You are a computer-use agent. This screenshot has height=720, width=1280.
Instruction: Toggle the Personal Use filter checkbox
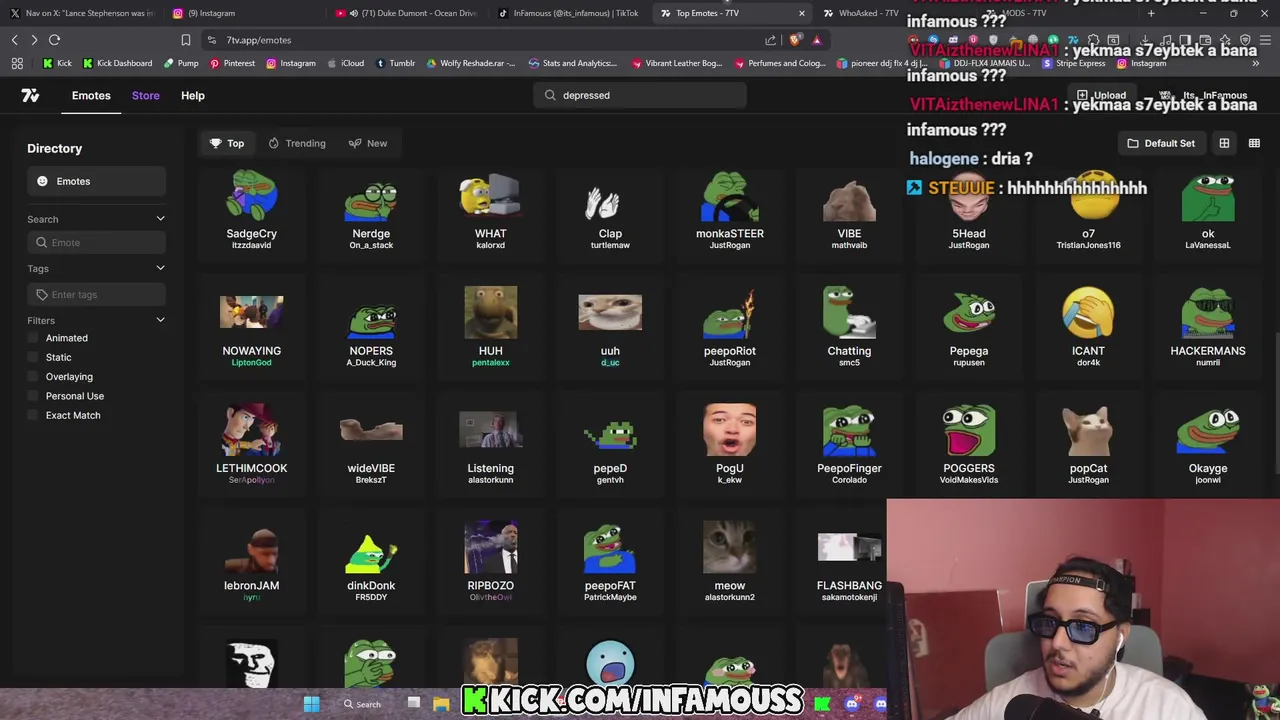pyautogui.click(x=33, y=396)
